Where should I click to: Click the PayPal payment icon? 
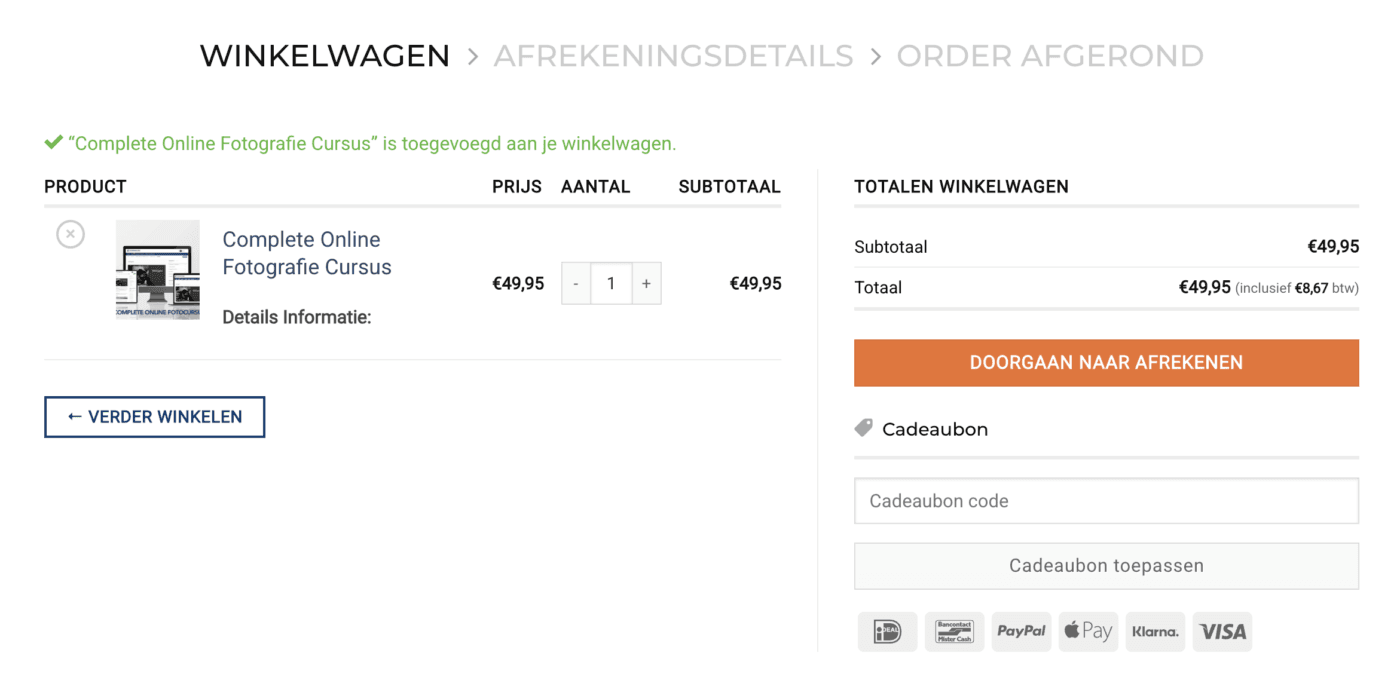click(x=1021, y=631)
